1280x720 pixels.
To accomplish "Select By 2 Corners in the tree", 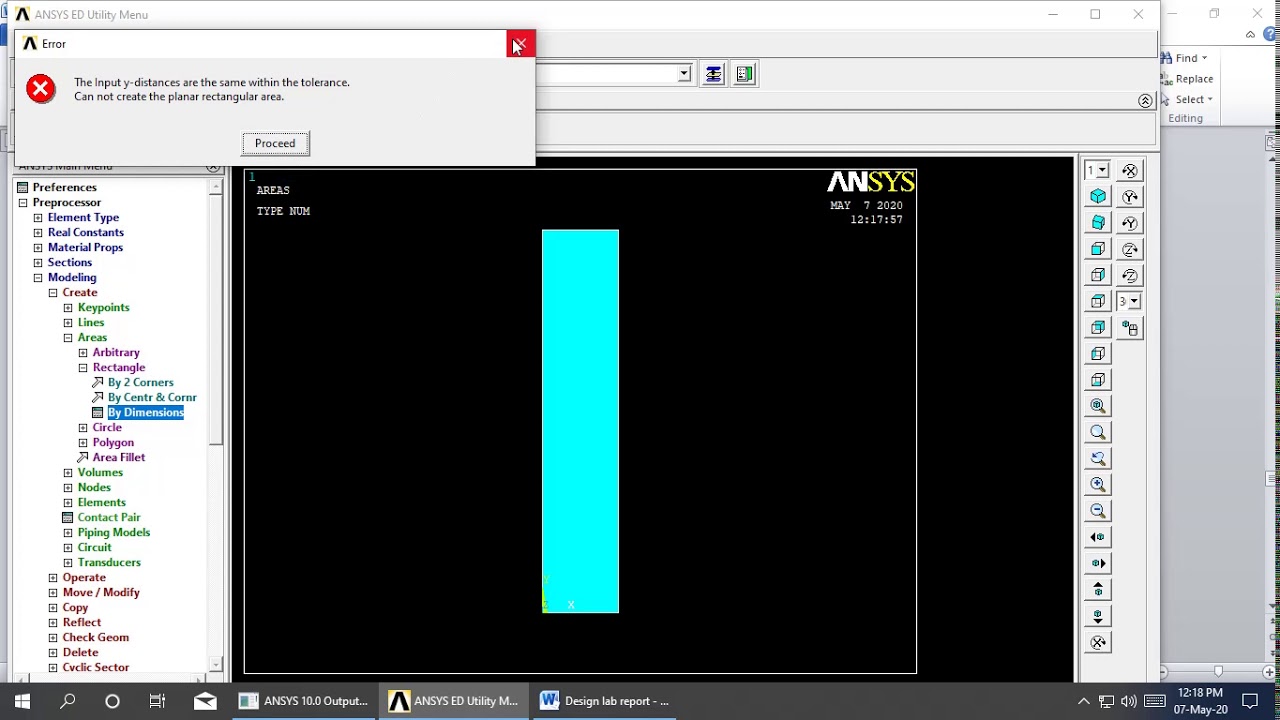I will click(x=140, y=382).
